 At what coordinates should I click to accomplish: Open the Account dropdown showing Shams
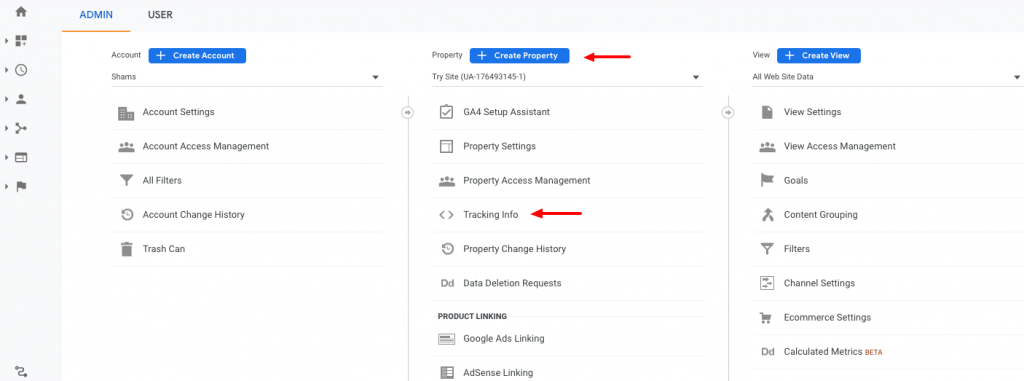pos(246,77)
